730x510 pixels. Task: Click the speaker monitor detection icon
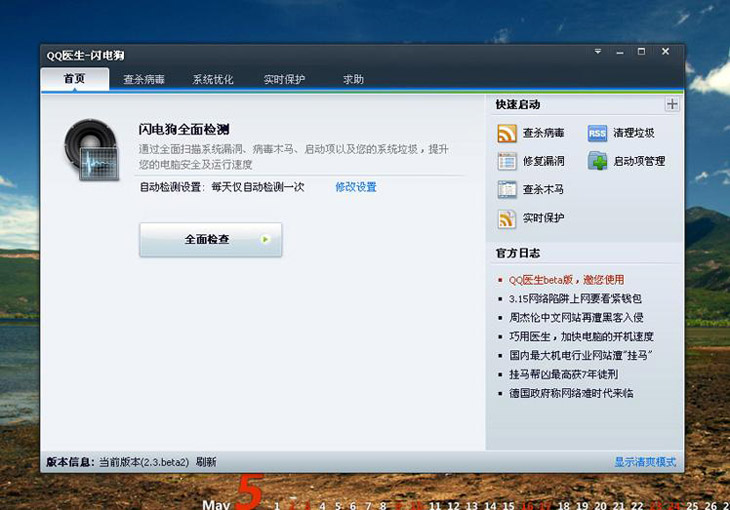[x=92, y=150]
